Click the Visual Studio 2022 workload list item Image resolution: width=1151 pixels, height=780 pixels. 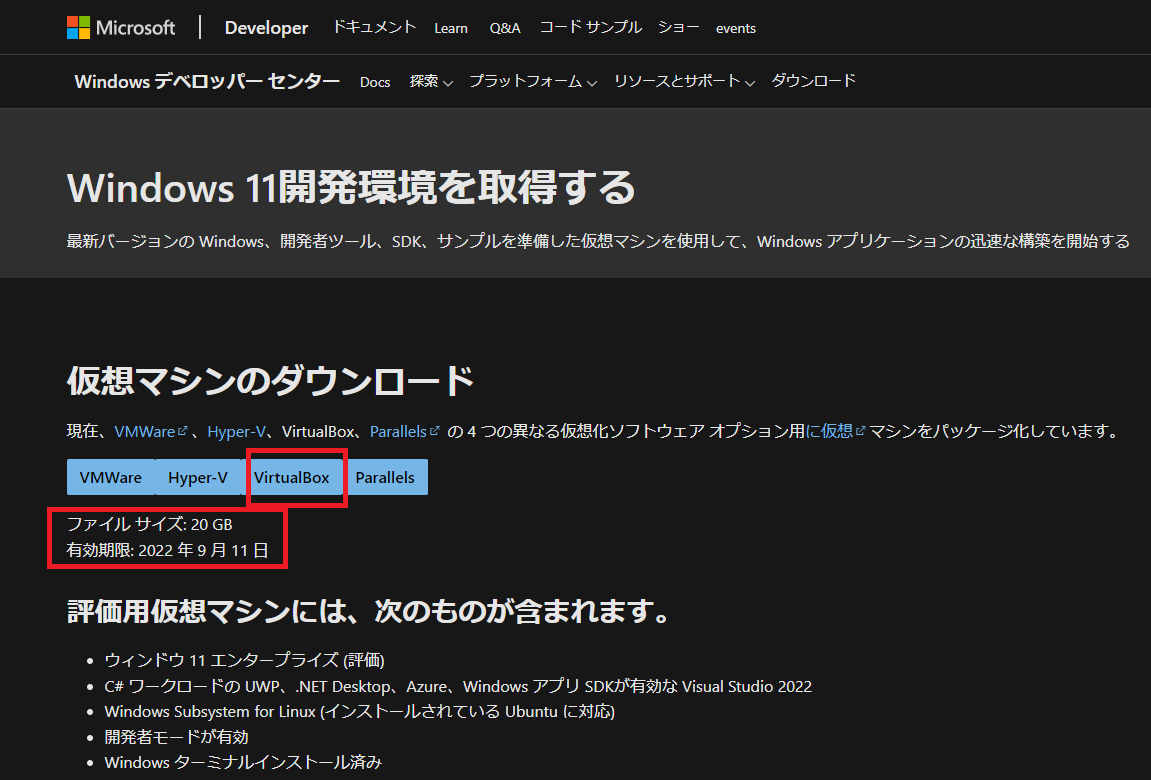tap(458, 686)
